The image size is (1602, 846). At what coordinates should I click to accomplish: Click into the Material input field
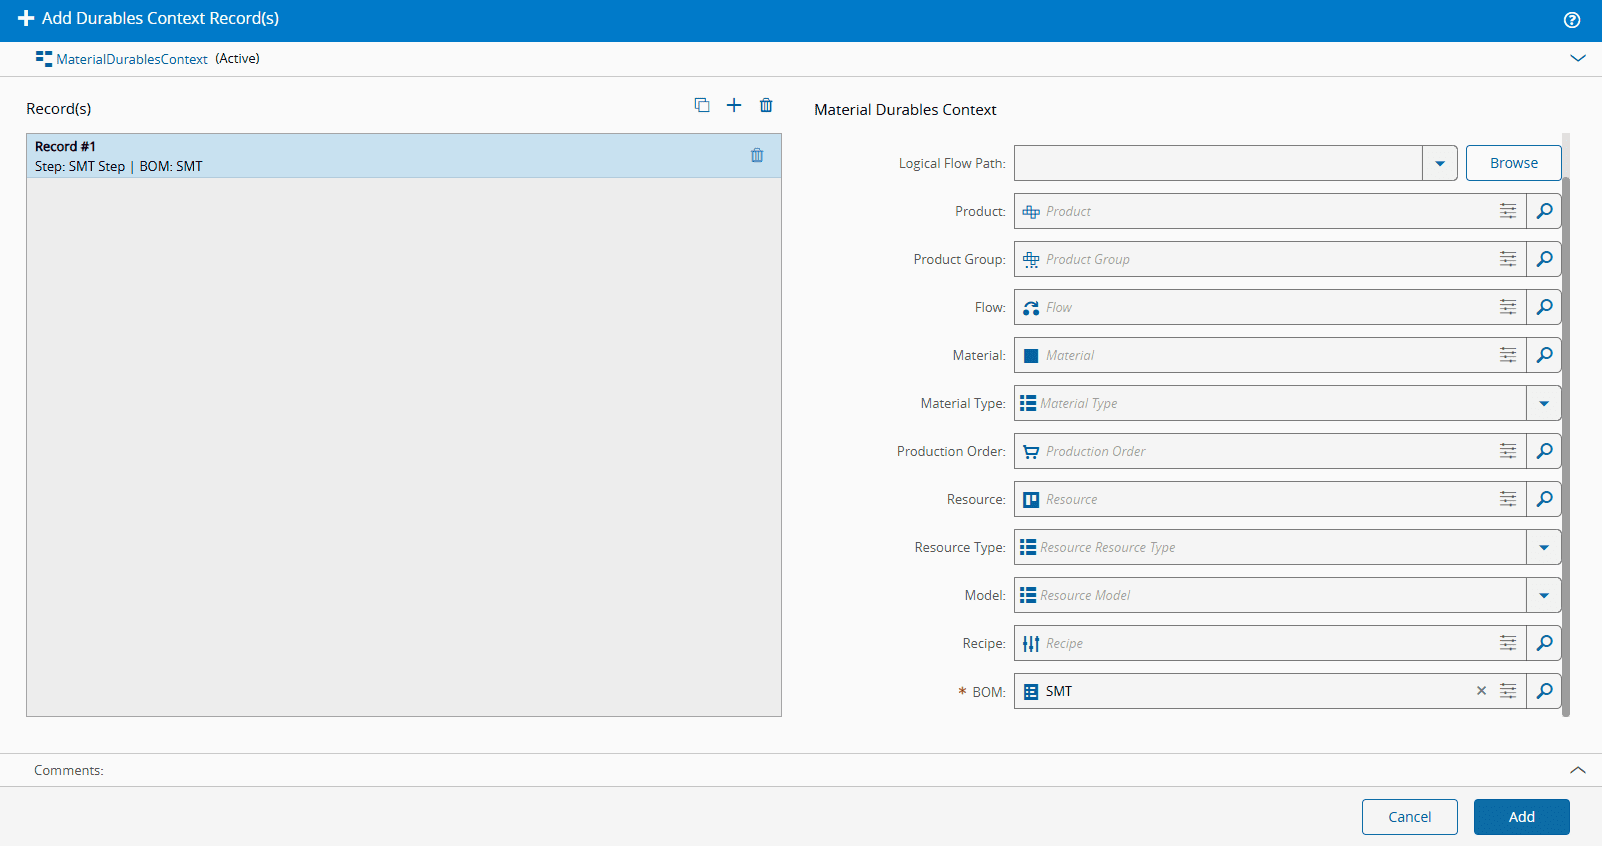point(1260,355)
